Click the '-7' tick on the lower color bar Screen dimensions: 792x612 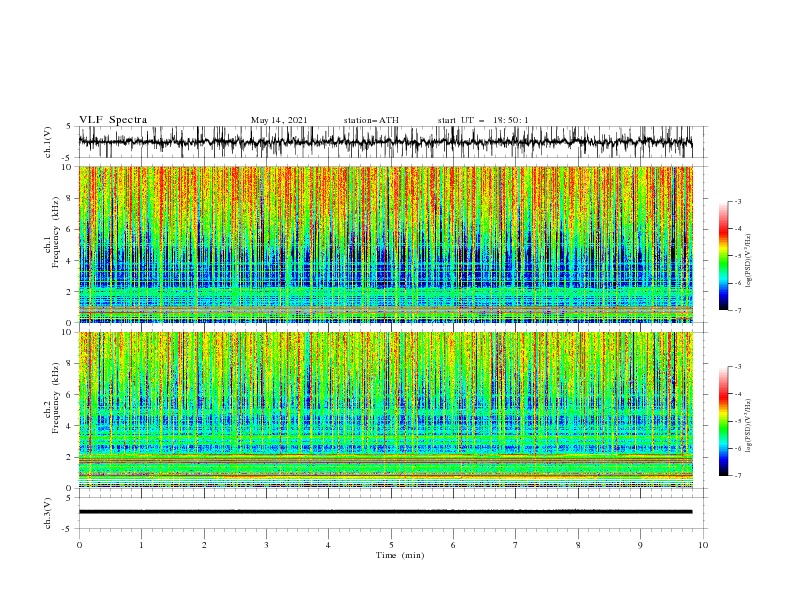tap(737, 475)
